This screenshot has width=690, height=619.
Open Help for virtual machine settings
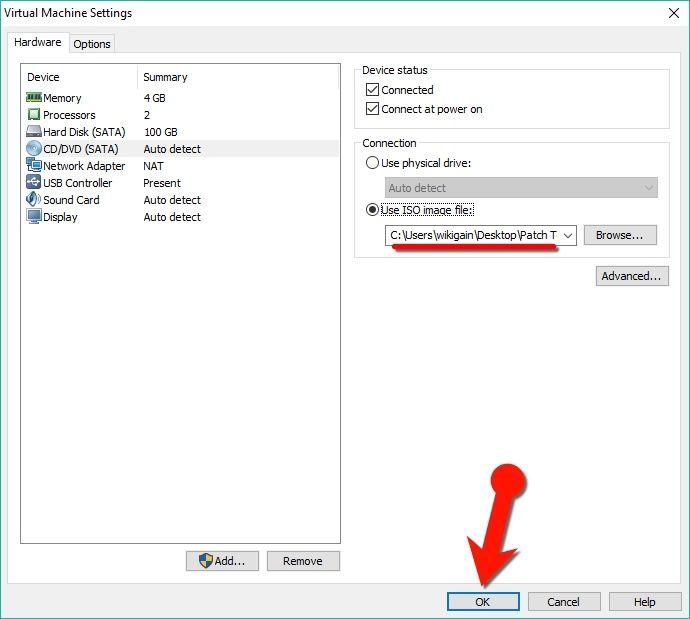pyautogui.click(x=645, y=601)
